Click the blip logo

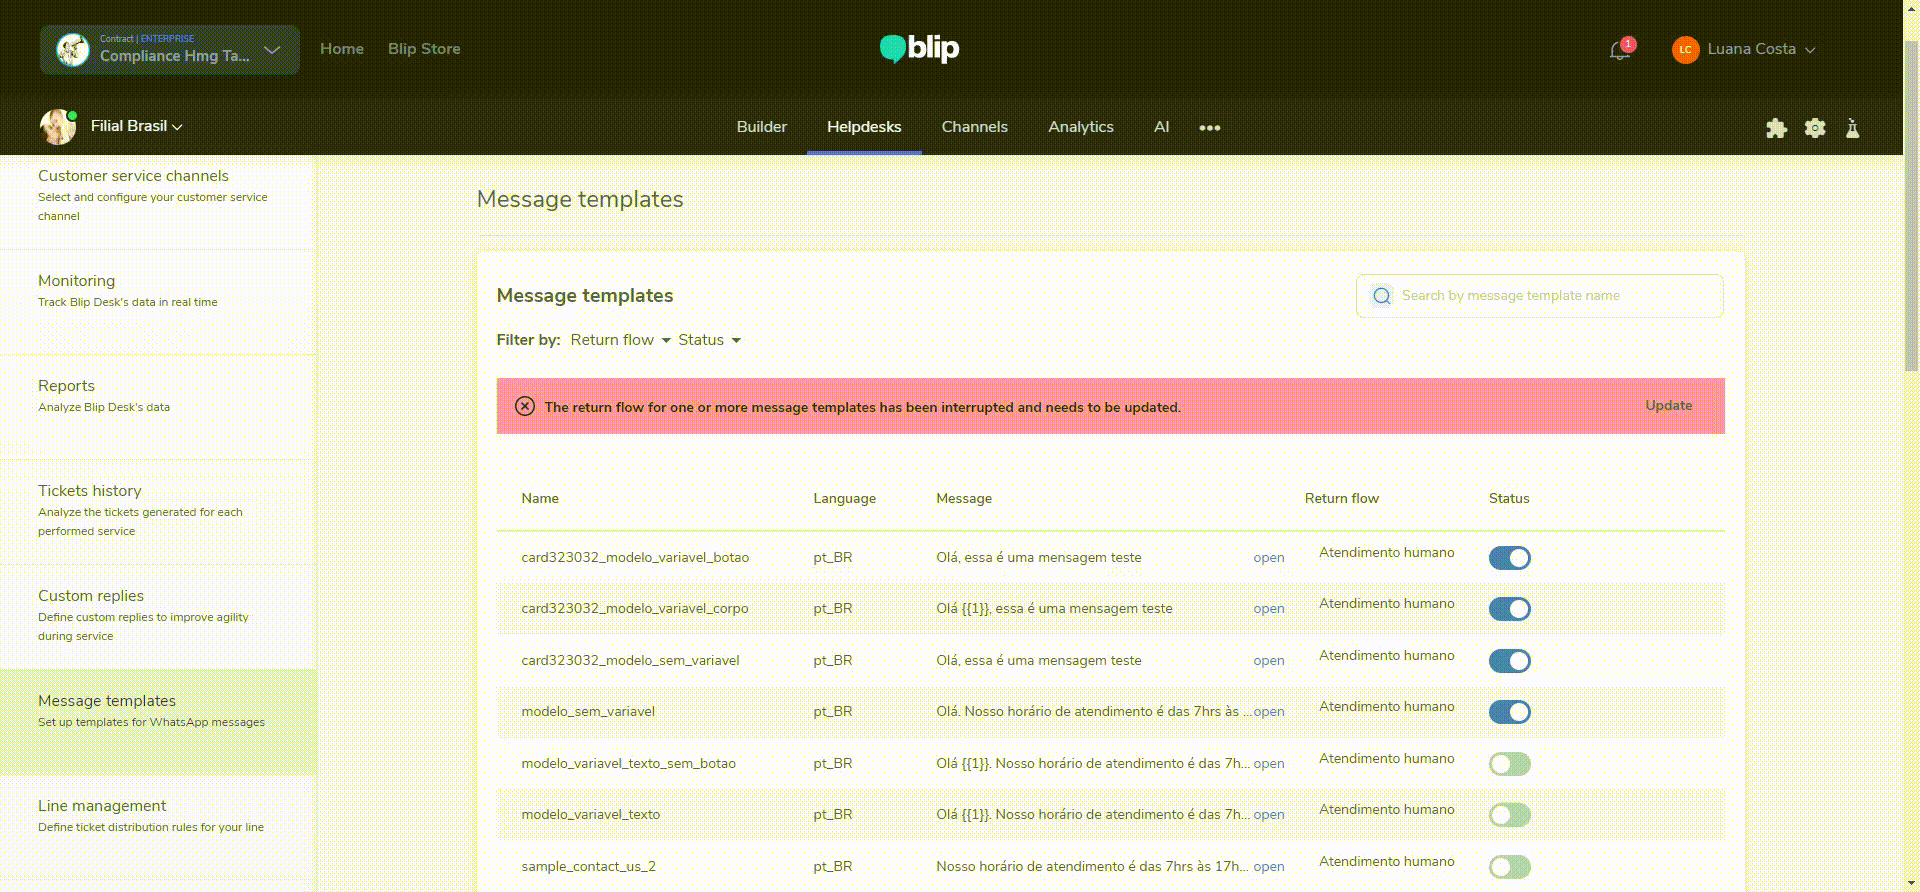[919, 48]
